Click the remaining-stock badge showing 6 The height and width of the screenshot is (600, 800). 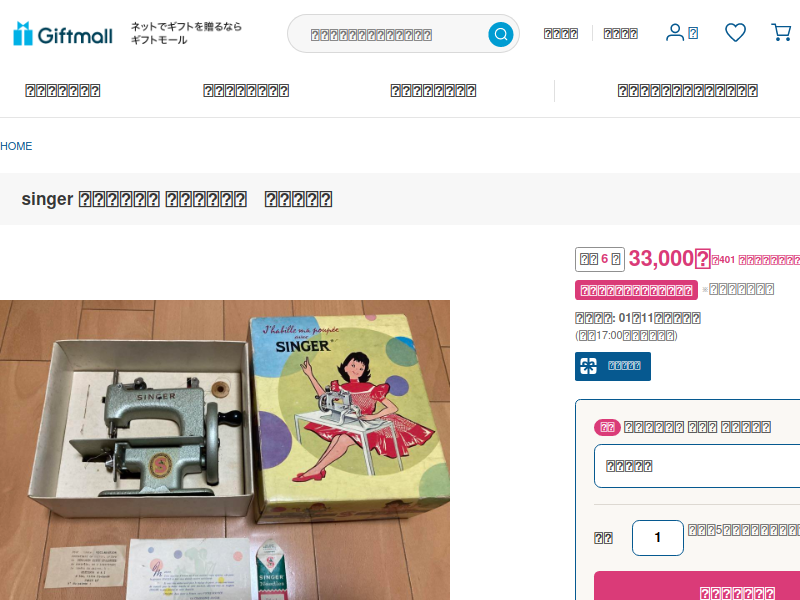pos(599,259)
